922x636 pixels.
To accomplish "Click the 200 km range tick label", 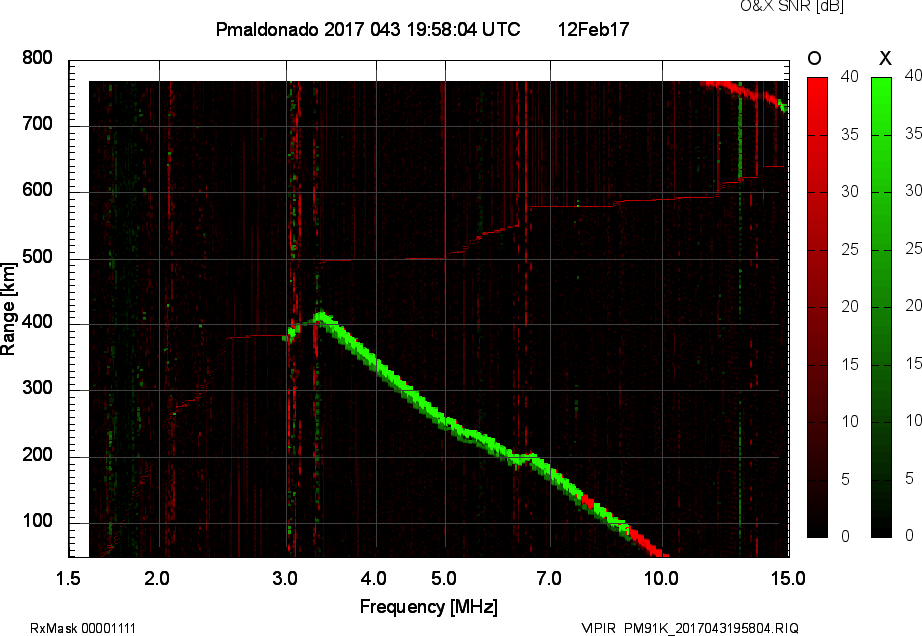I will [x=38, y=455].
